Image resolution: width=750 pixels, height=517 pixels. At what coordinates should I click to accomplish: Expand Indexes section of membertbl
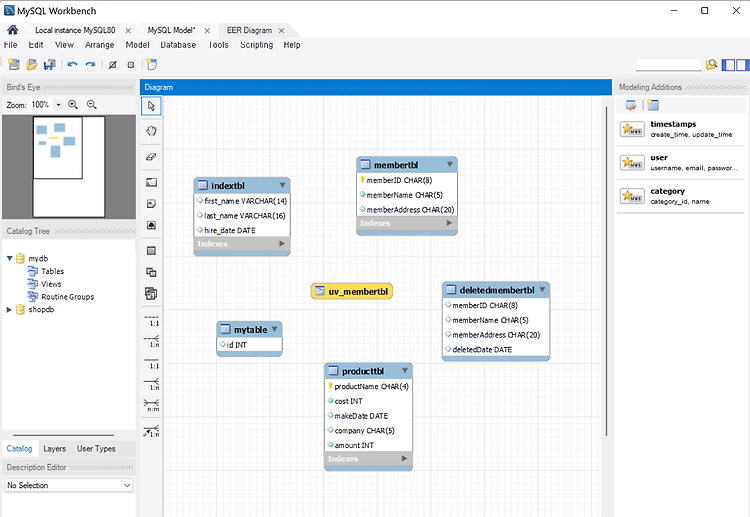(449, 223)
